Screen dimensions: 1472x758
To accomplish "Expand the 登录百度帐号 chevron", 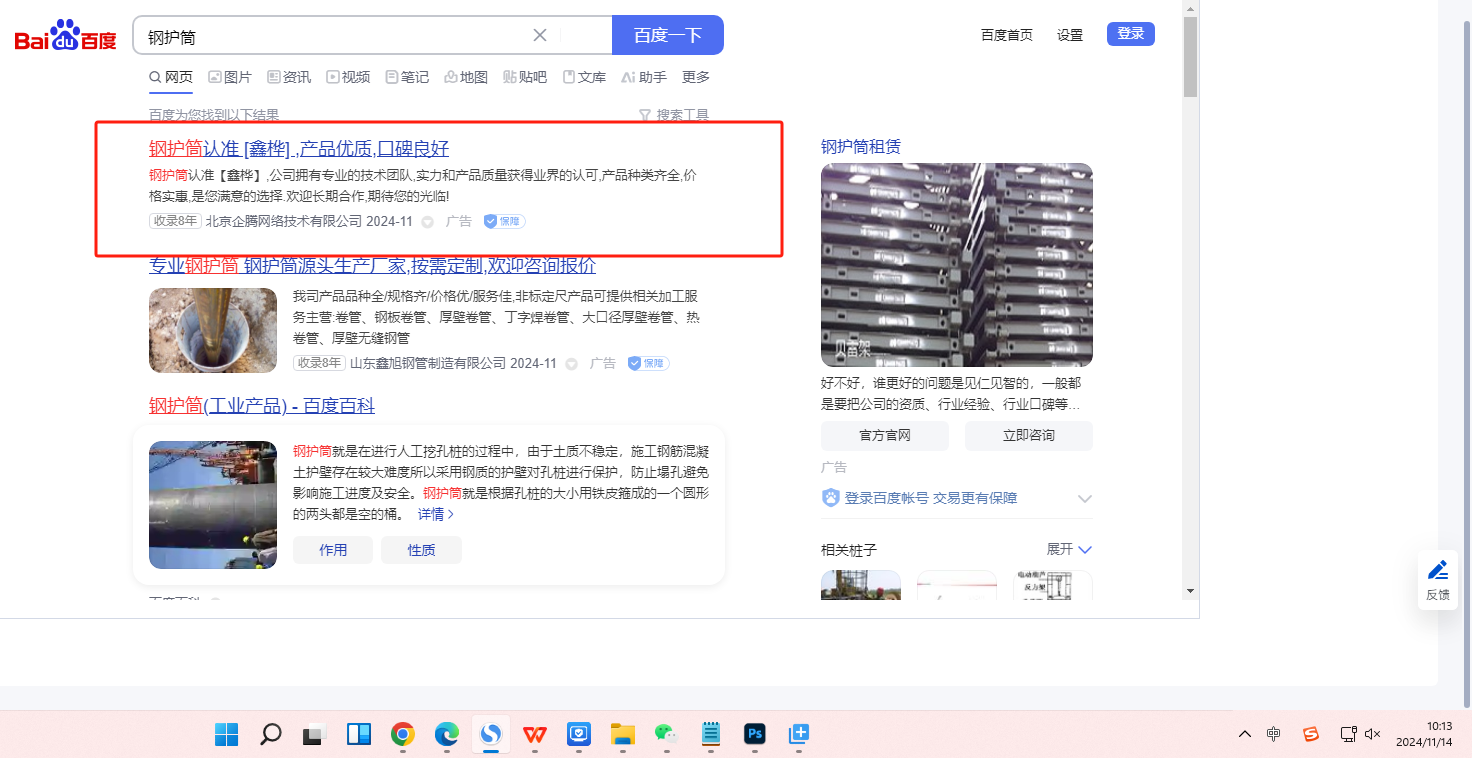I will pos(1085,498).
